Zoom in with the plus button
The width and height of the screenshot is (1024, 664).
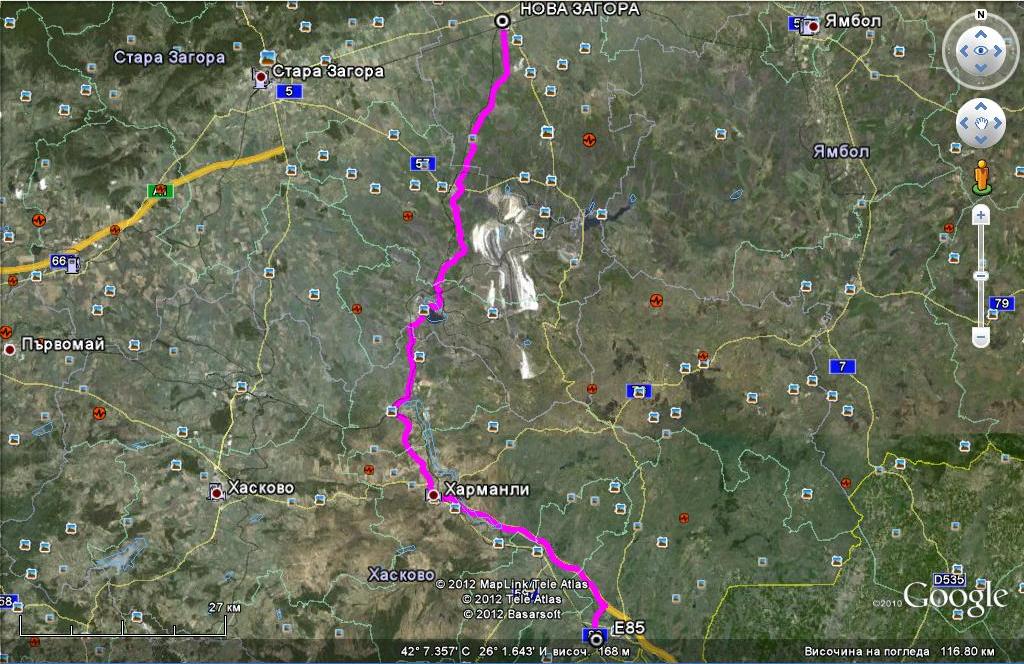click(x=981, y=214)
